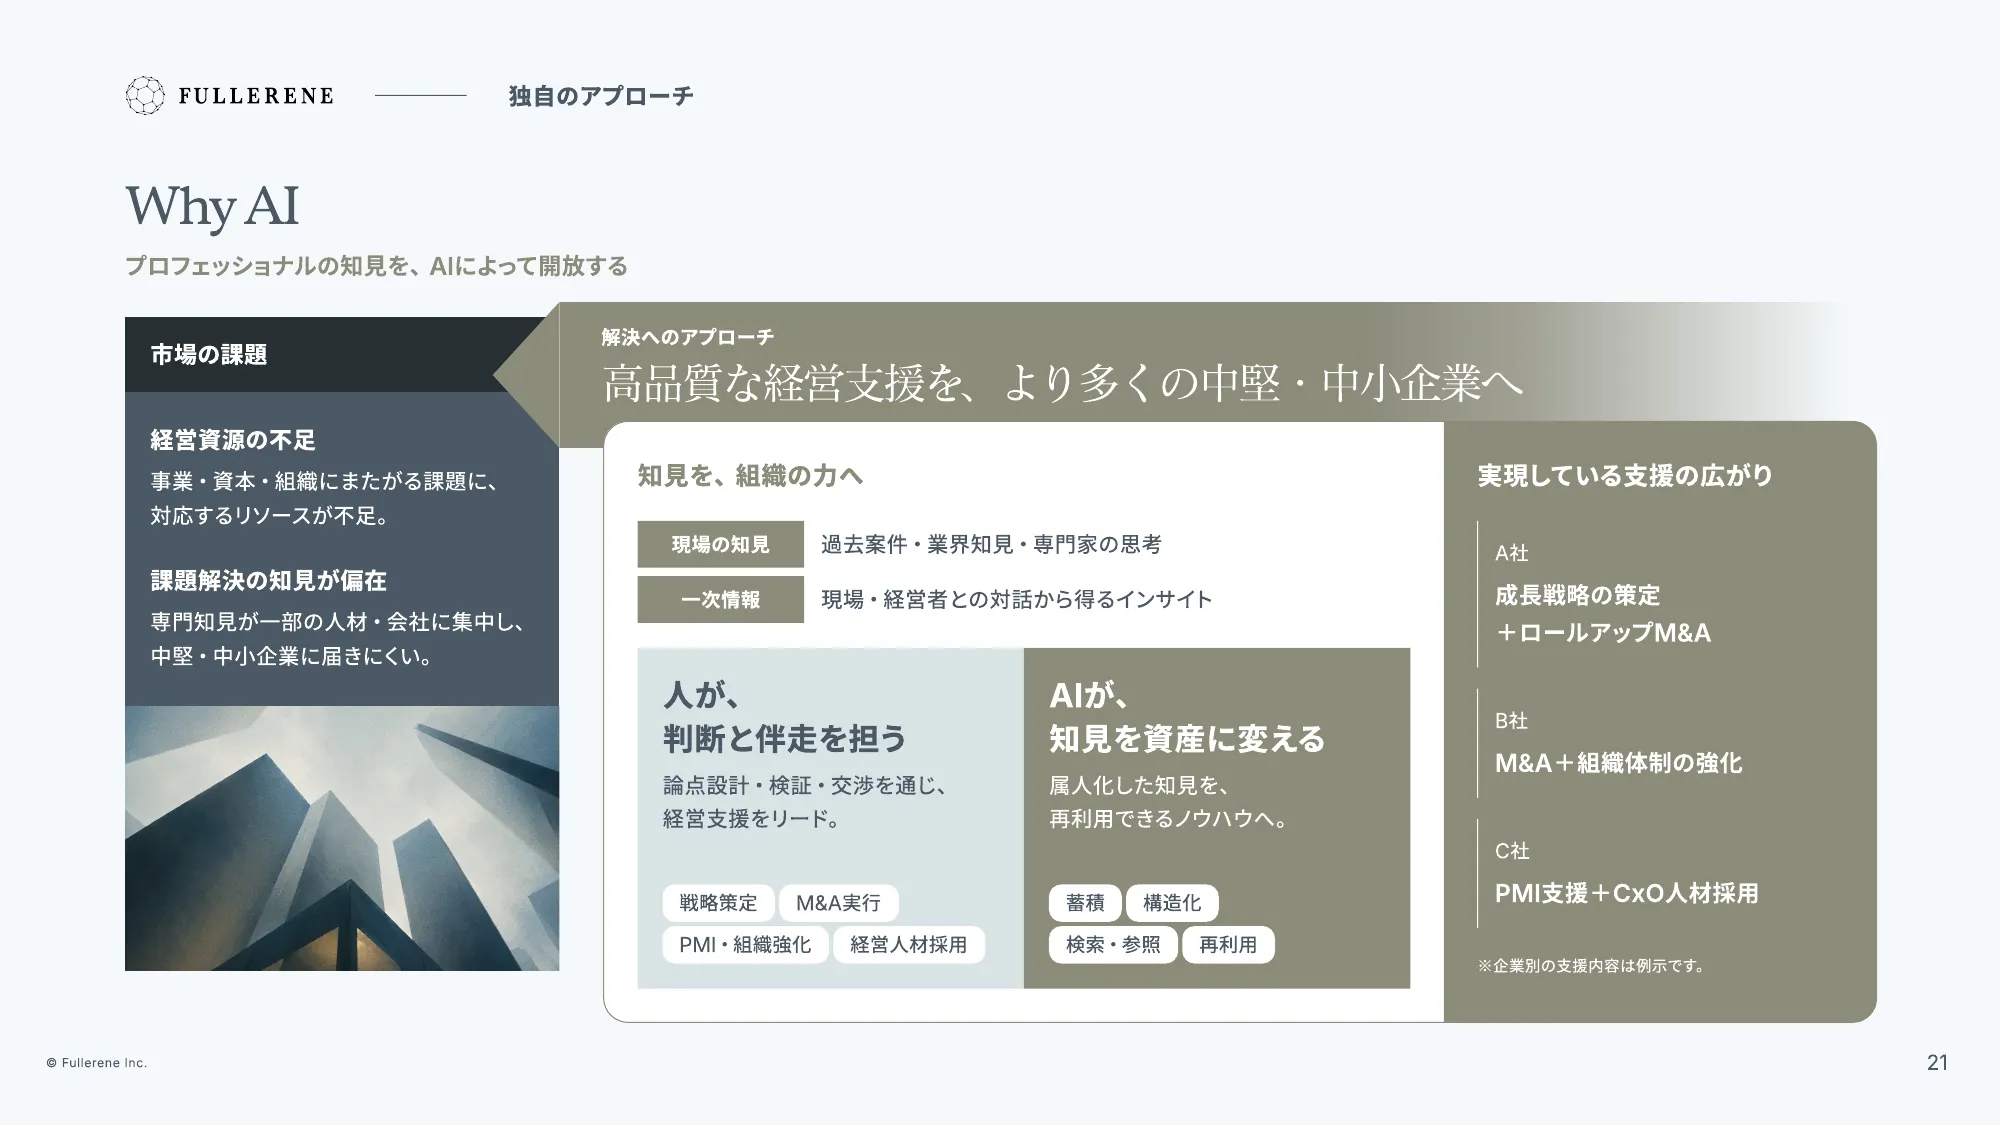Click the page number 21
2000x1125 pixels.
click(x=1937, y=1063)
